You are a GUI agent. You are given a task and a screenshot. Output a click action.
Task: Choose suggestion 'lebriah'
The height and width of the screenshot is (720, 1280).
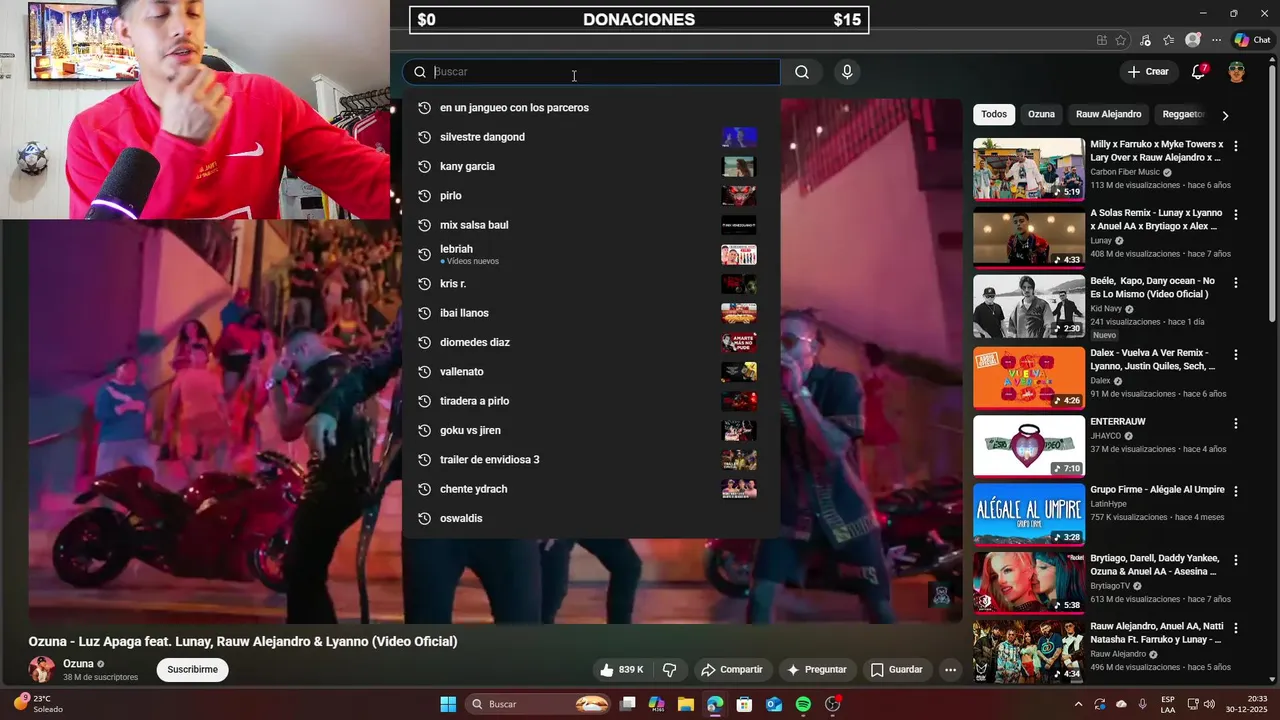tap(591, 254)
